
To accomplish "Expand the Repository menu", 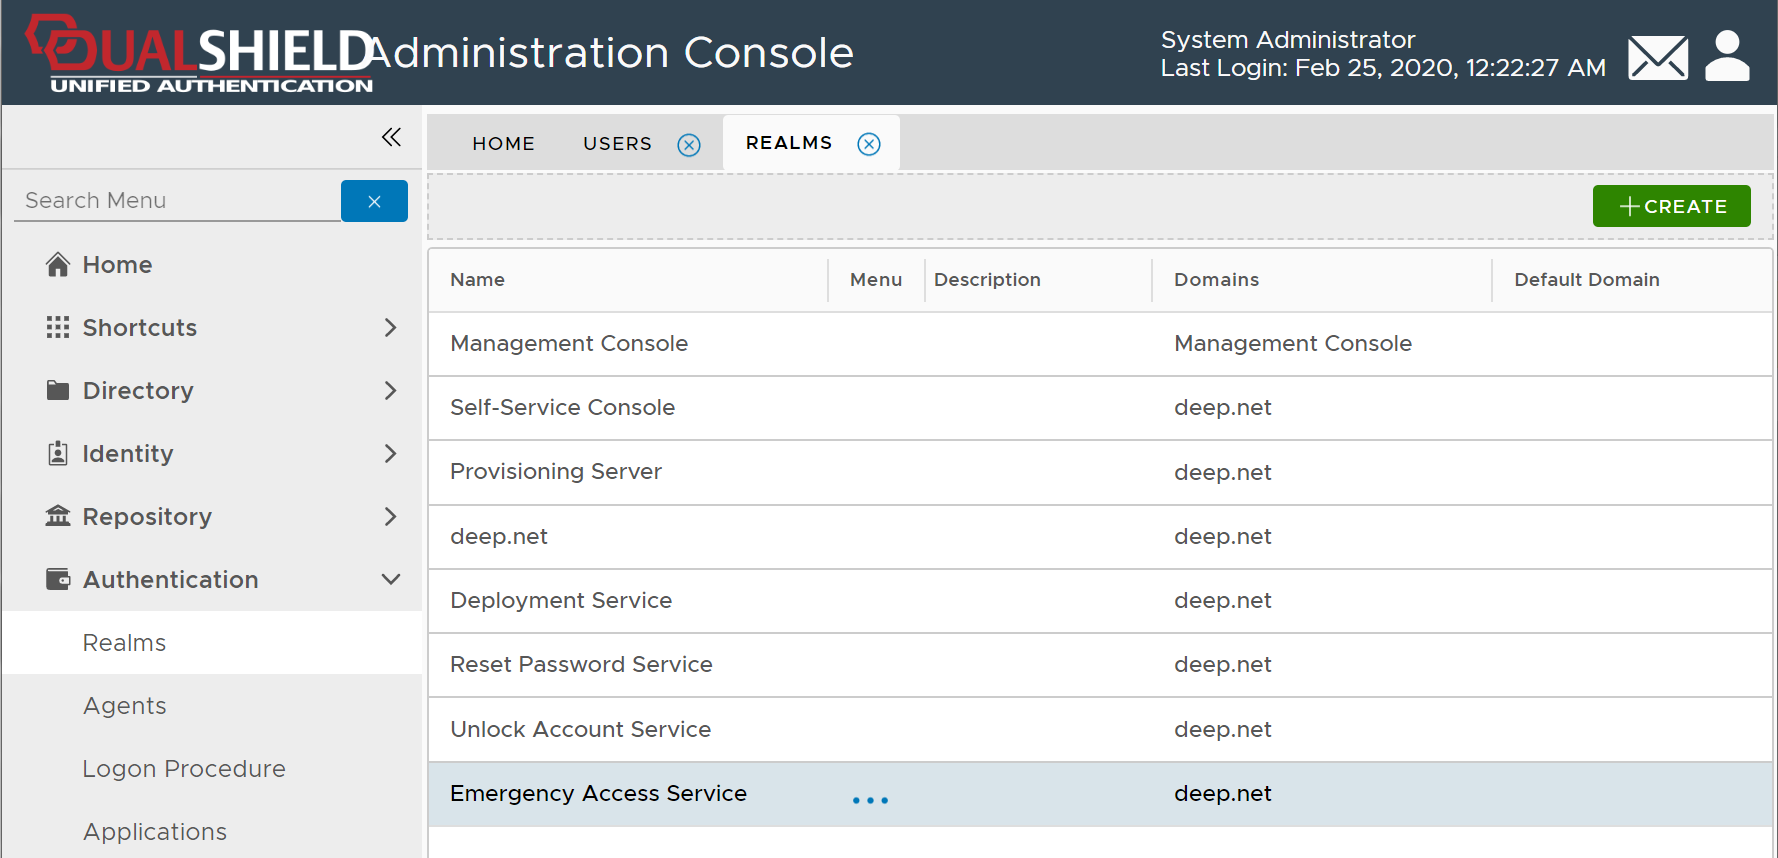I will pos(390,517).
